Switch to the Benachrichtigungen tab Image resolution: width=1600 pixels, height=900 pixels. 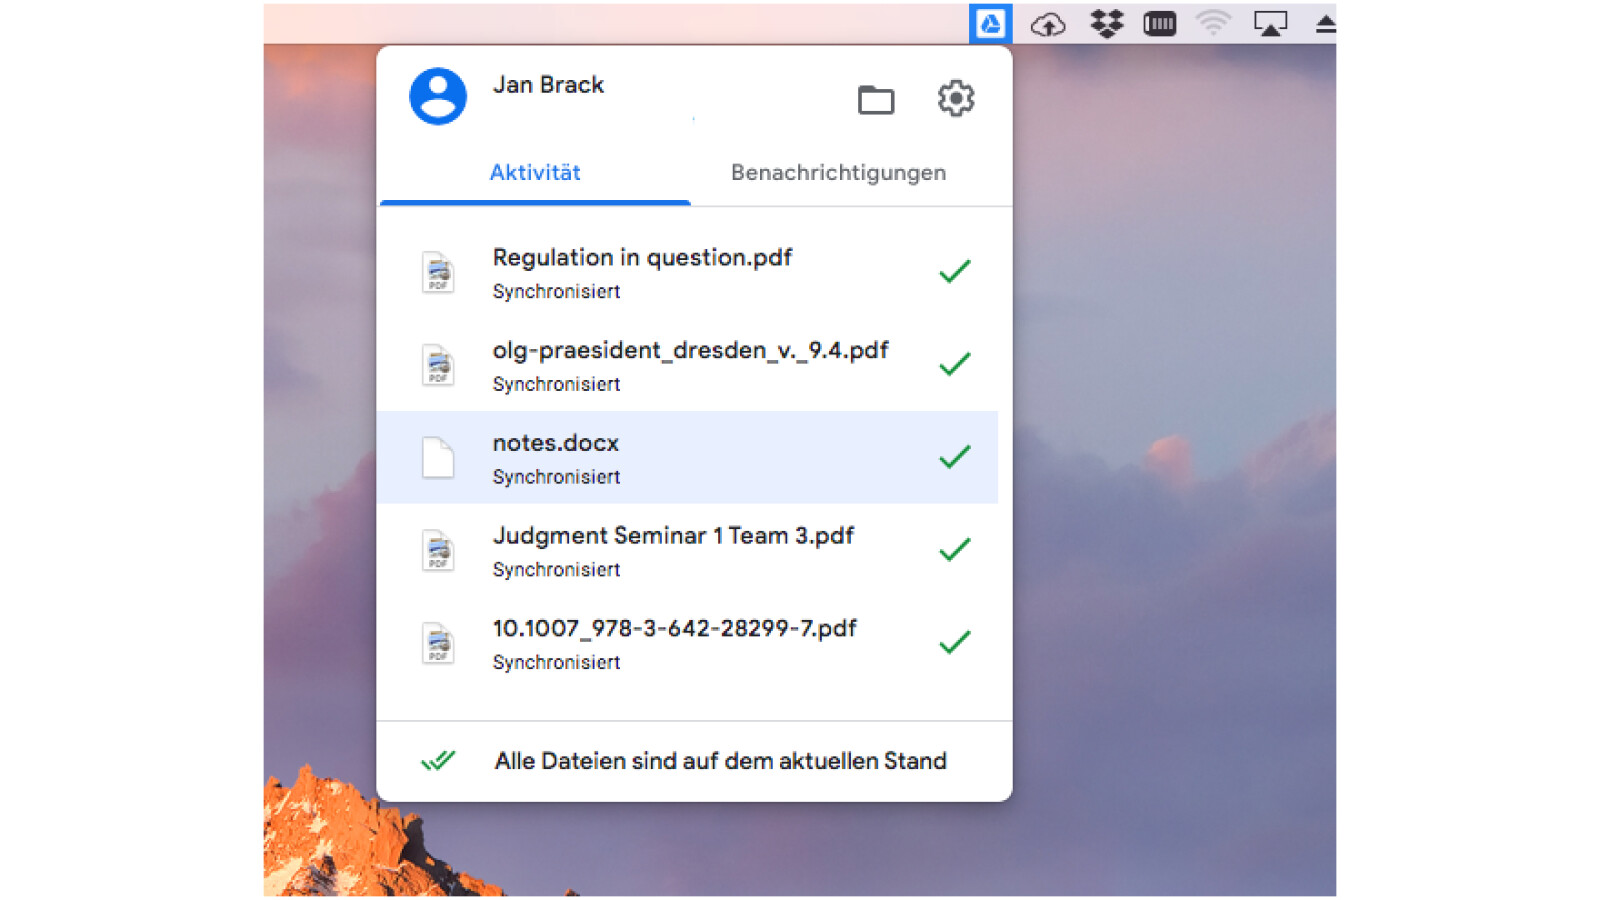tap(838, 173)
